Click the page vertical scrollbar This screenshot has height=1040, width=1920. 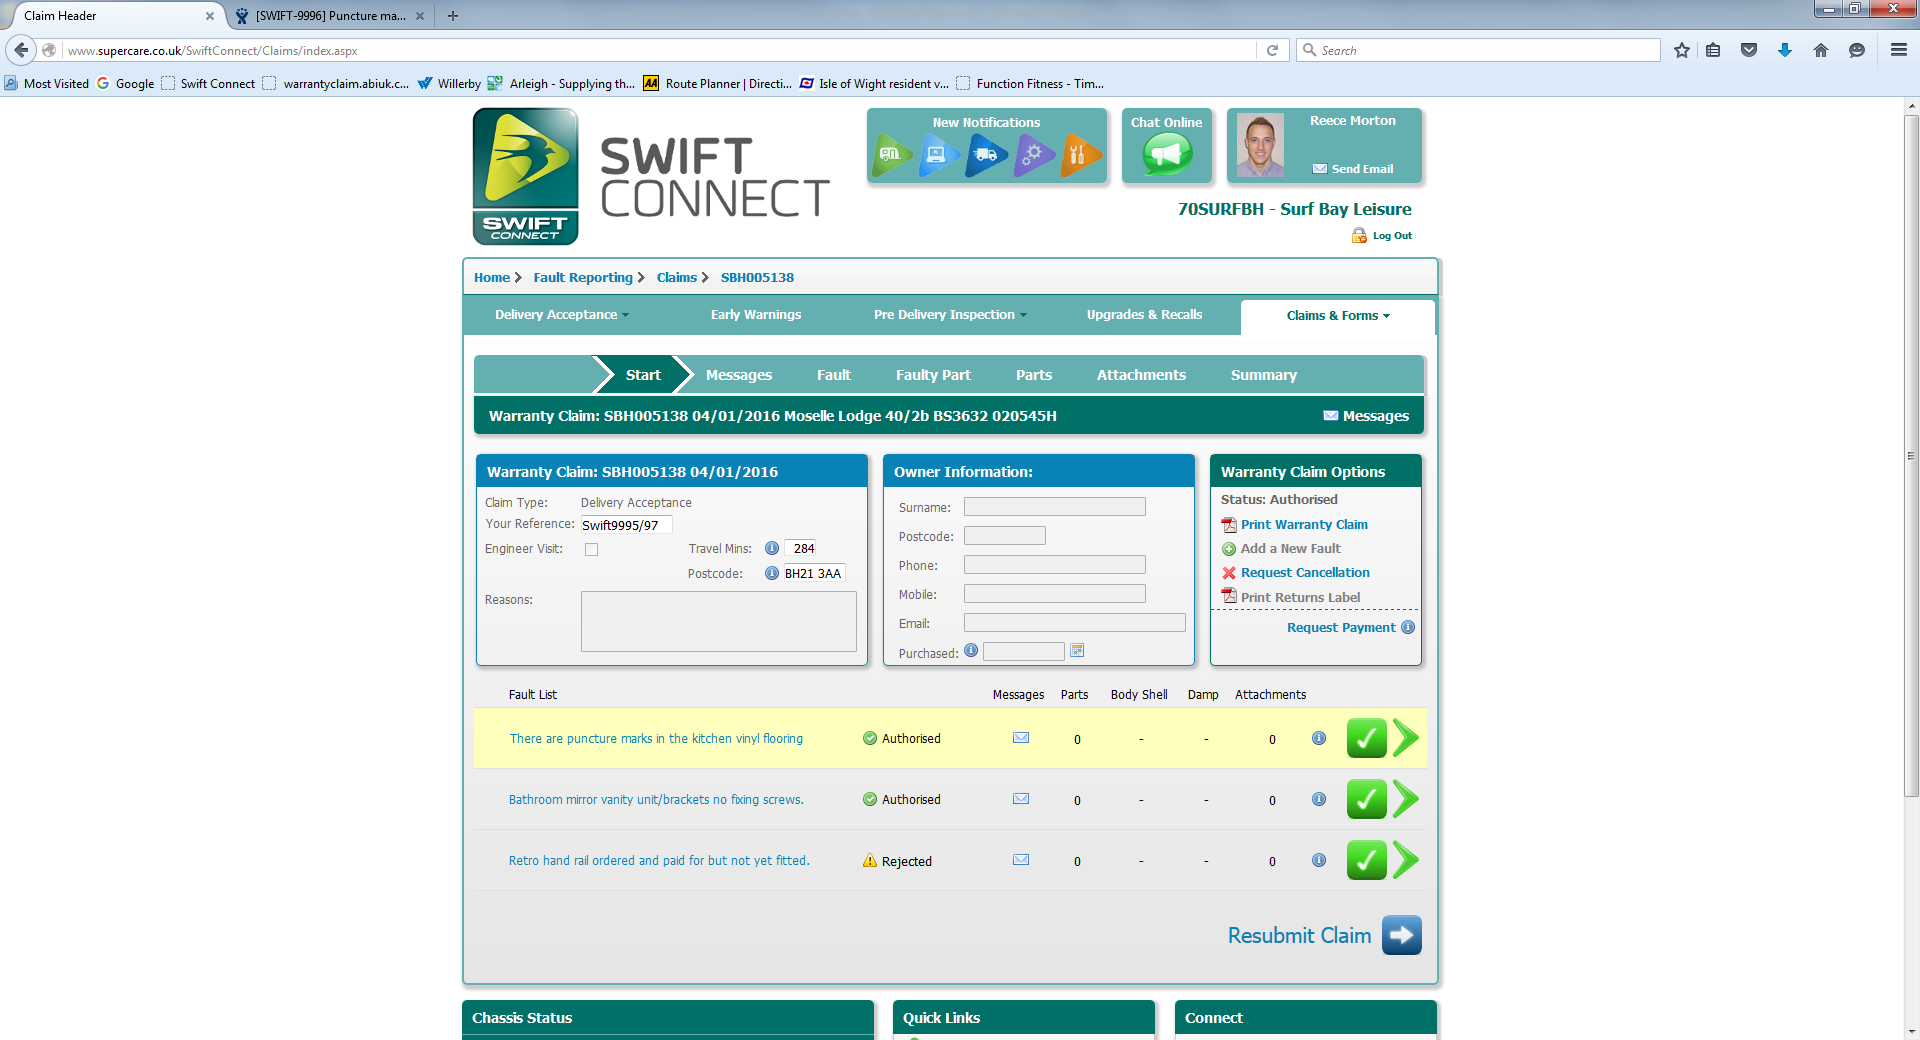coord(1911,456)
